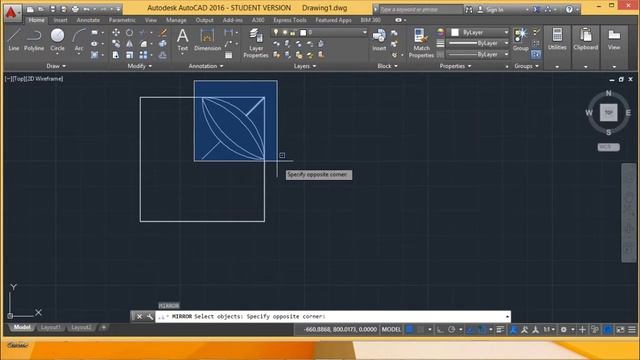Toggle lineweight display in status bar
The image size is (640, 360).
(500, 329)
